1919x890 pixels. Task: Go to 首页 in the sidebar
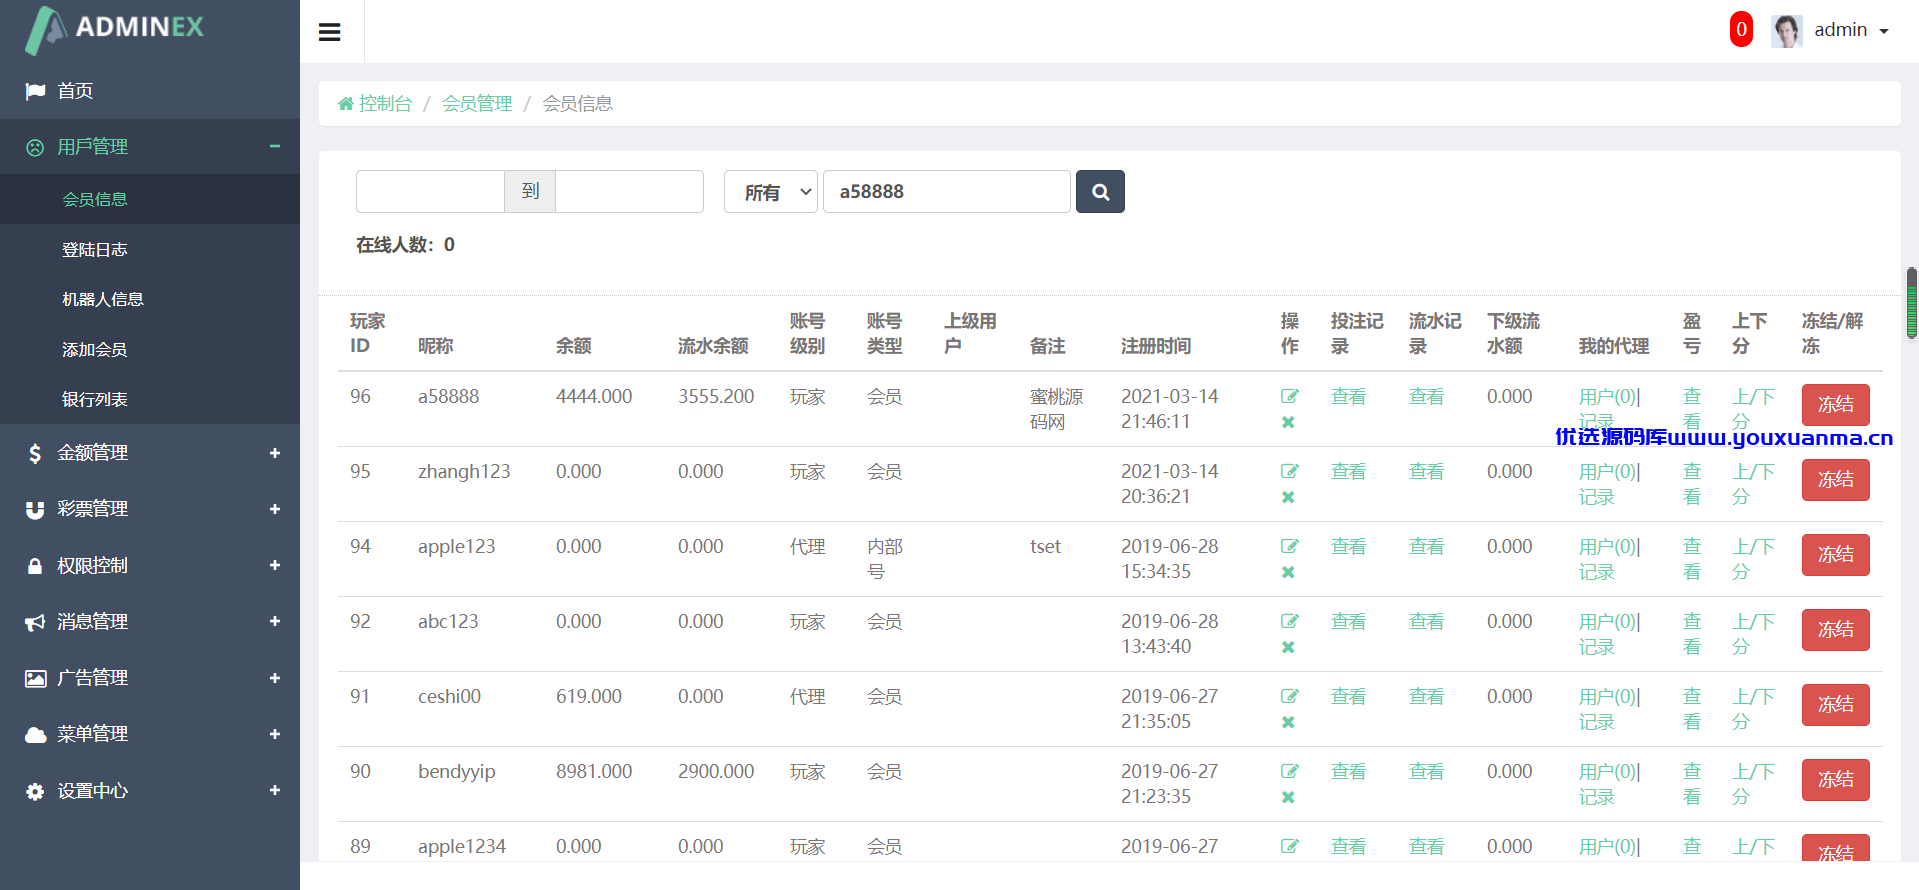pyautogui.click(x=150, y=91)
